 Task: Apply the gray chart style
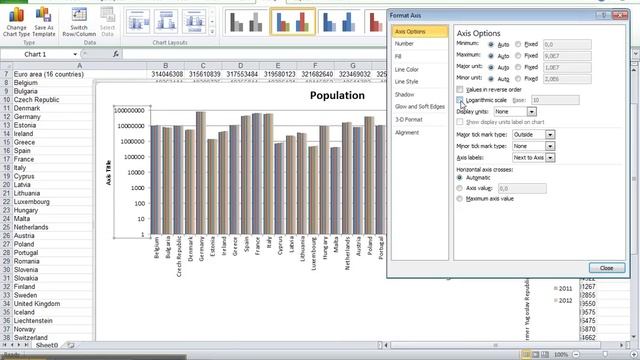(x=246, y=22)
